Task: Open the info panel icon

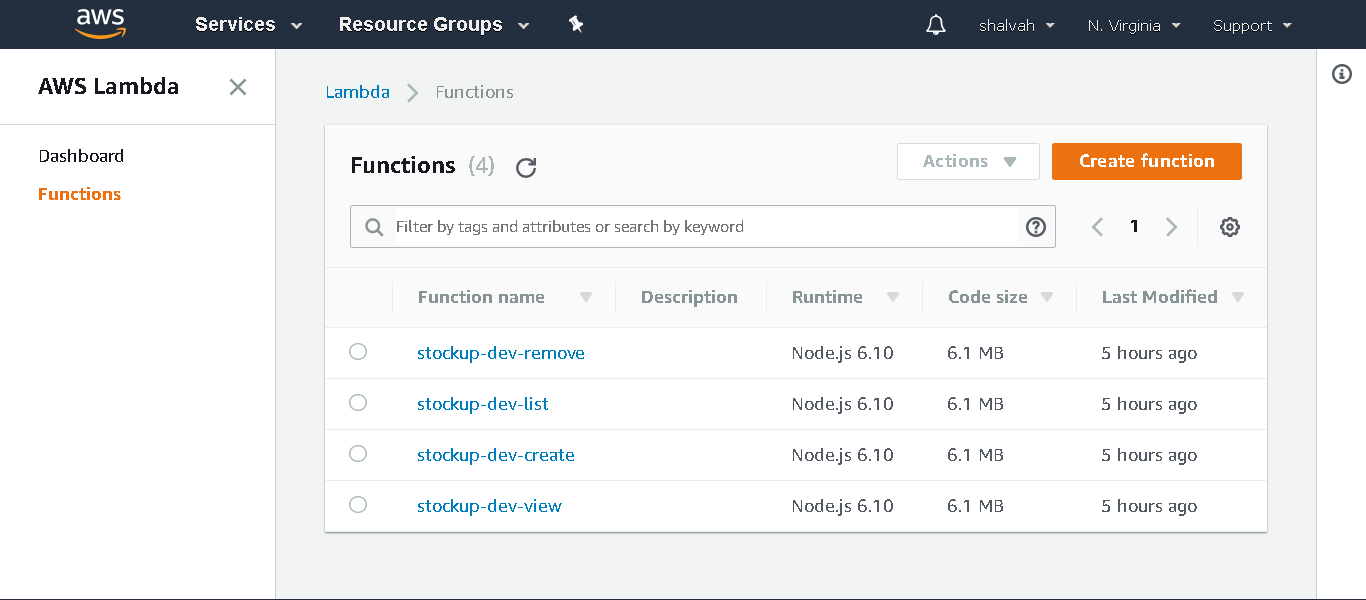Action: (x=1342, y=74)
